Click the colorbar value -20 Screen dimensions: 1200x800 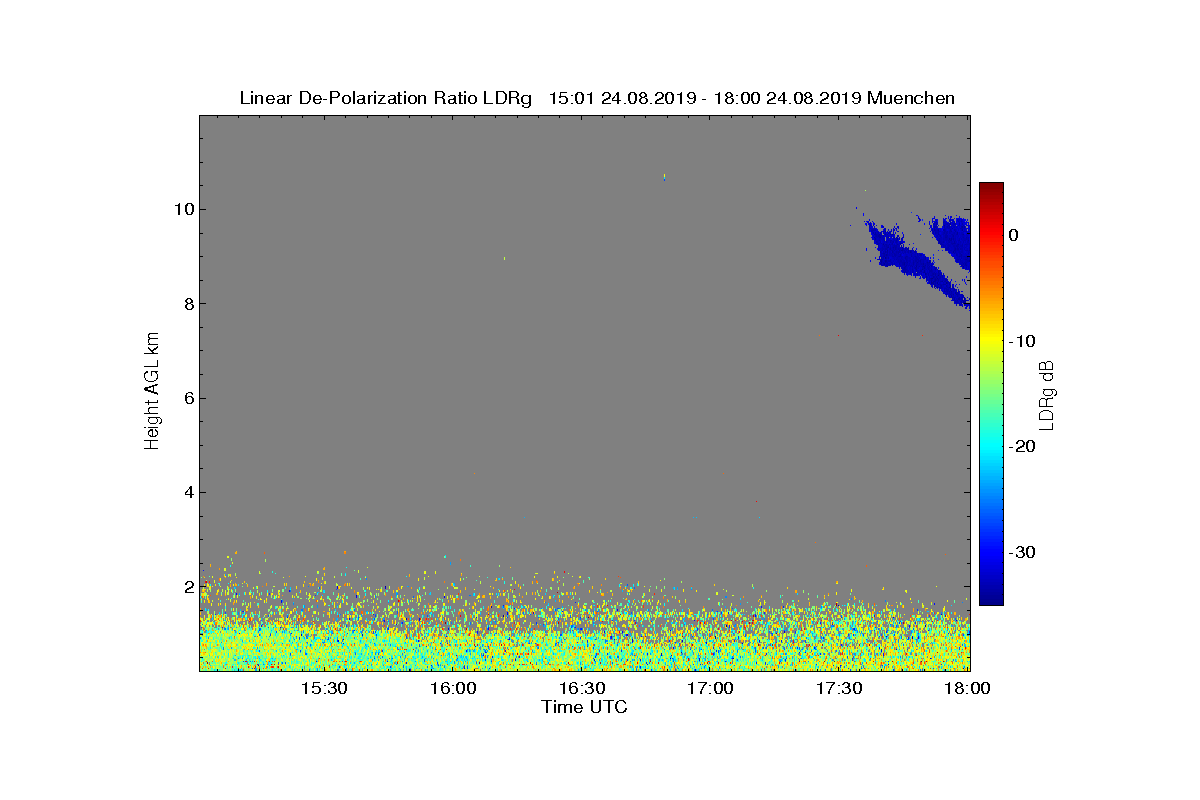coord(1022,447)
